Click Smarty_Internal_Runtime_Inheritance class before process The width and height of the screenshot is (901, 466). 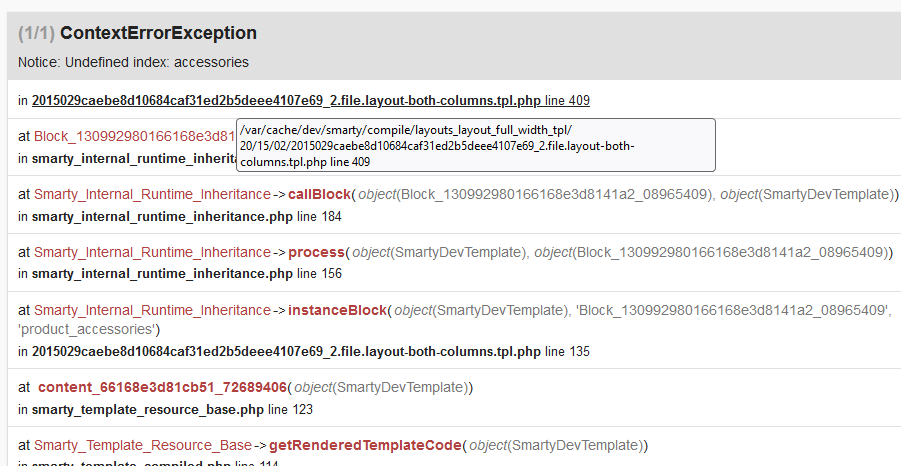tap(152, 252)
